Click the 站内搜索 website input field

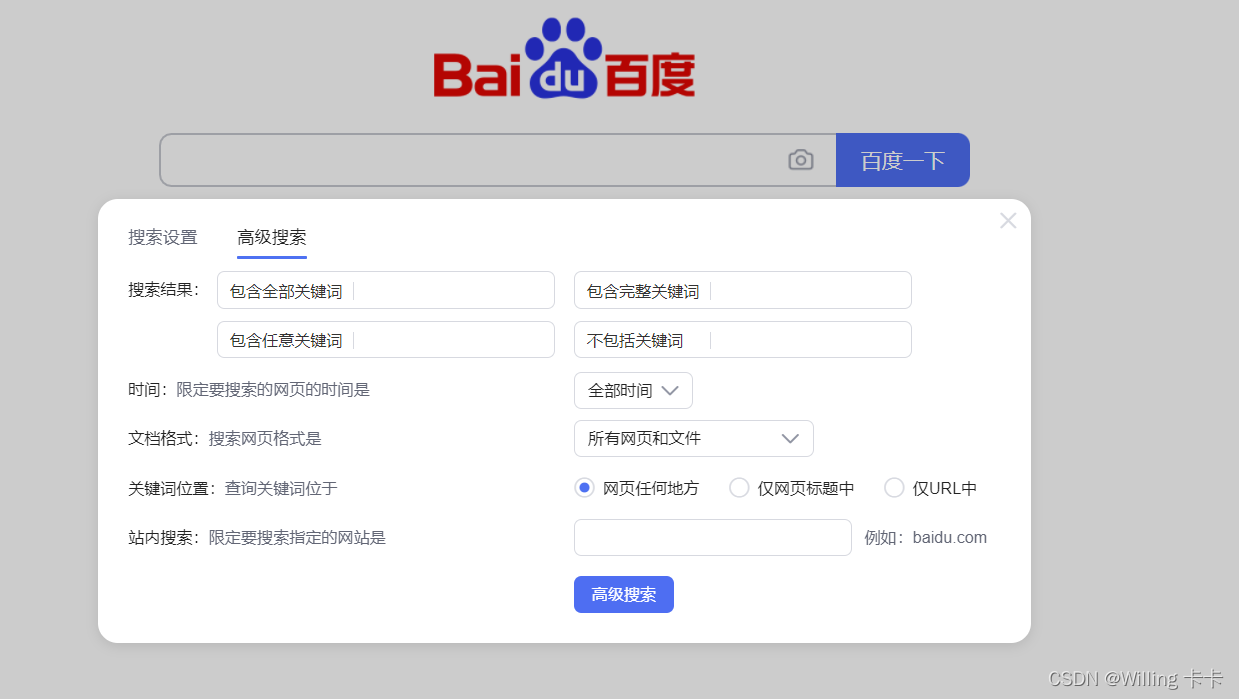(713, 537)
